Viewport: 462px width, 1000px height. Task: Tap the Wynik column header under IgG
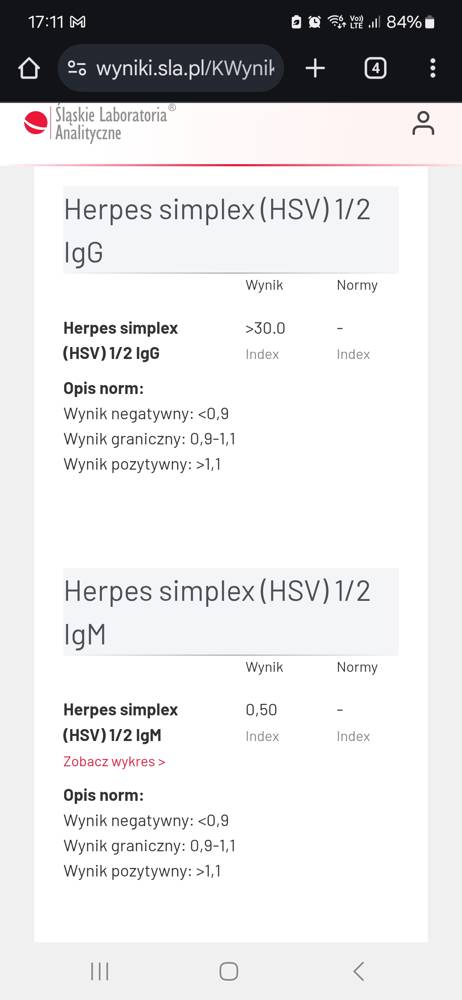point(264,285)
